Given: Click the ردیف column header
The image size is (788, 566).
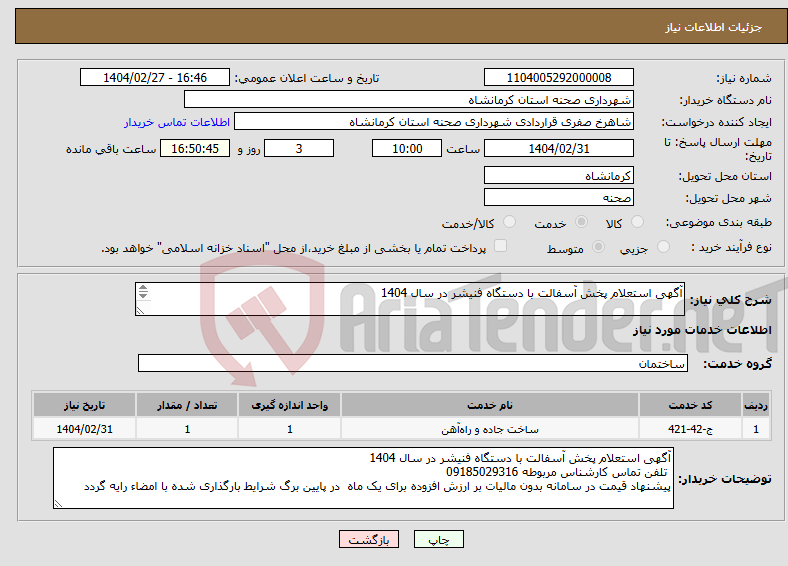Looking at the screenshot, I should [756, 405].
